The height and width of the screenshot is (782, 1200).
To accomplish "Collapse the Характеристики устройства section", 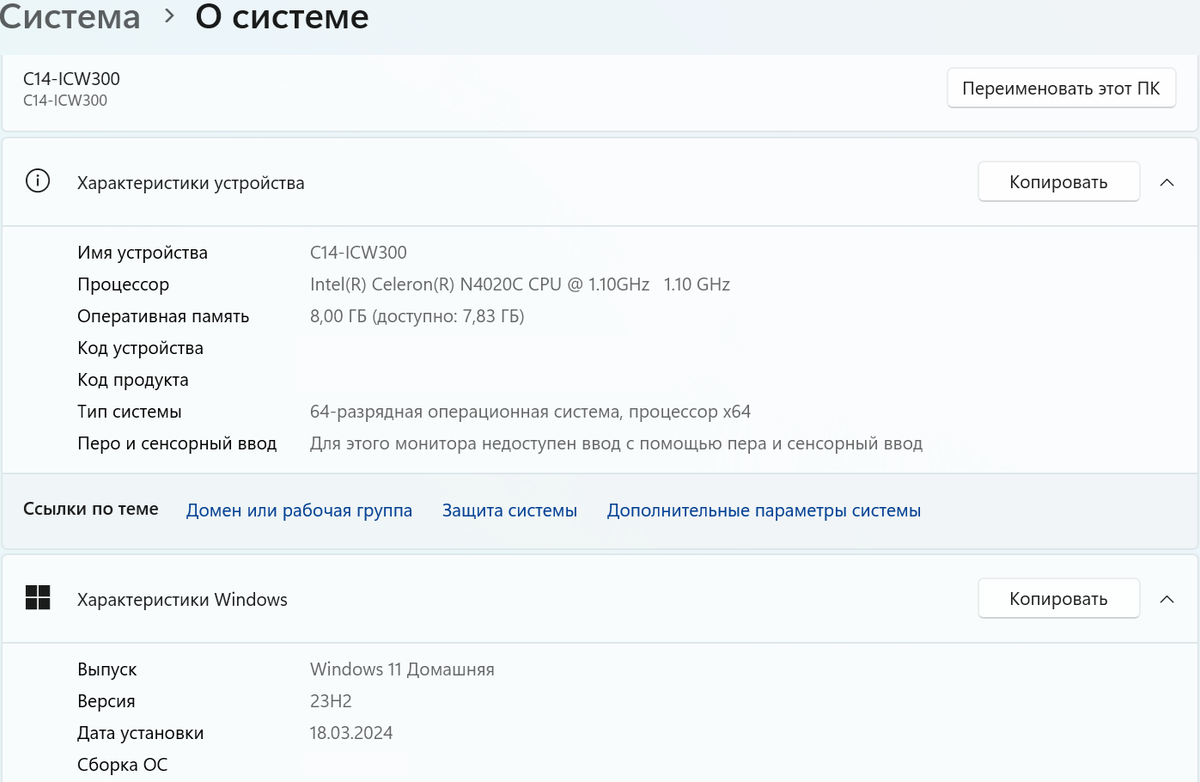I will (1166, 182).
